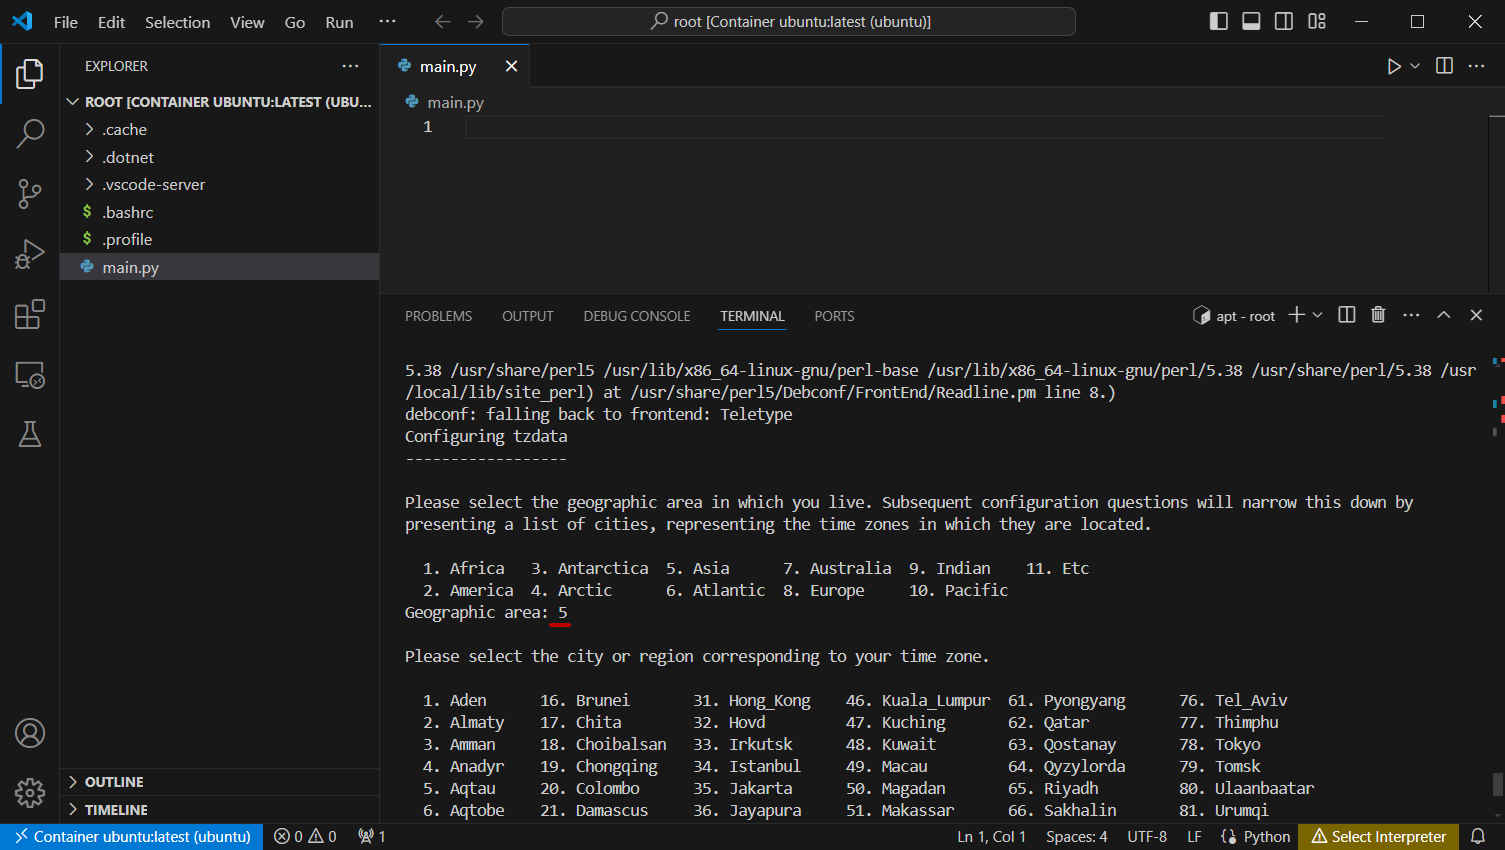
Task: Open the File menu
Action: 66,22
